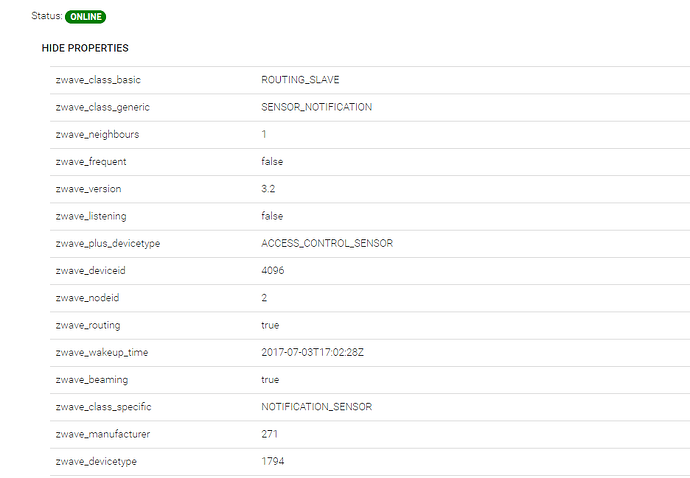
Task: Click the ONLINE status badge
Action: click(86, 17)
